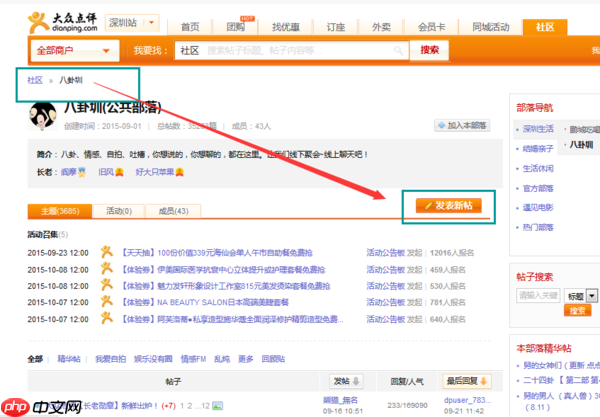
Task: Click activity icon on NA BEAUTY SALON row
Action: pos(106,301)
